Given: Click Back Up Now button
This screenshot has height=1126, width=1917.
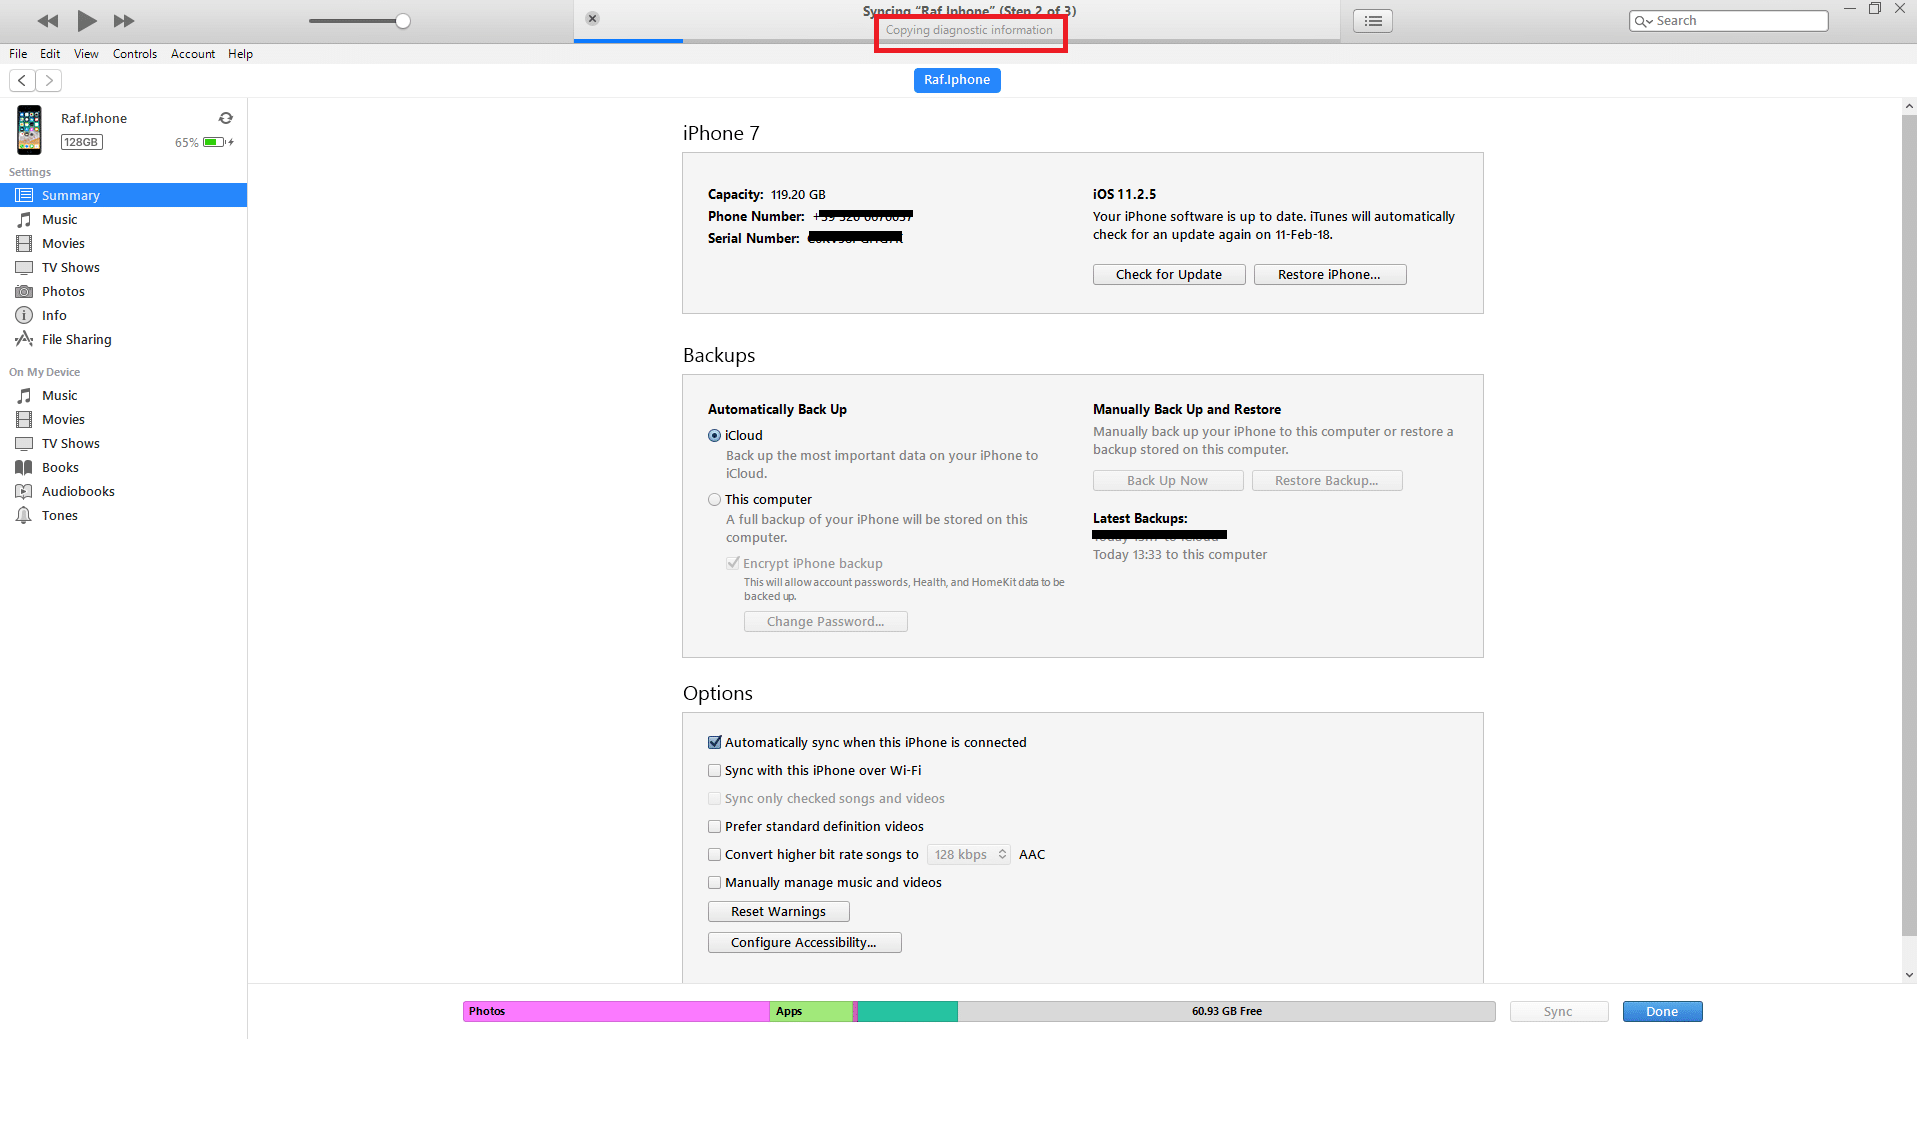Looking at the screenshot, I should click(x=1168, y=480).
